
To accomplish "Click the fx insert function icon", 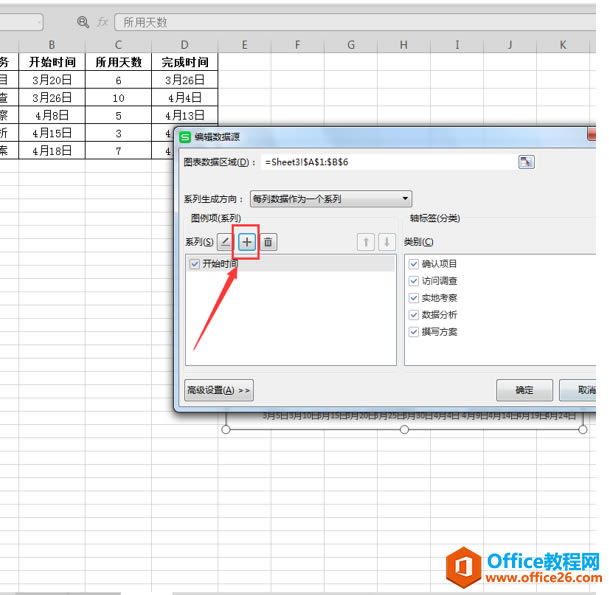I will pos(102,22).
